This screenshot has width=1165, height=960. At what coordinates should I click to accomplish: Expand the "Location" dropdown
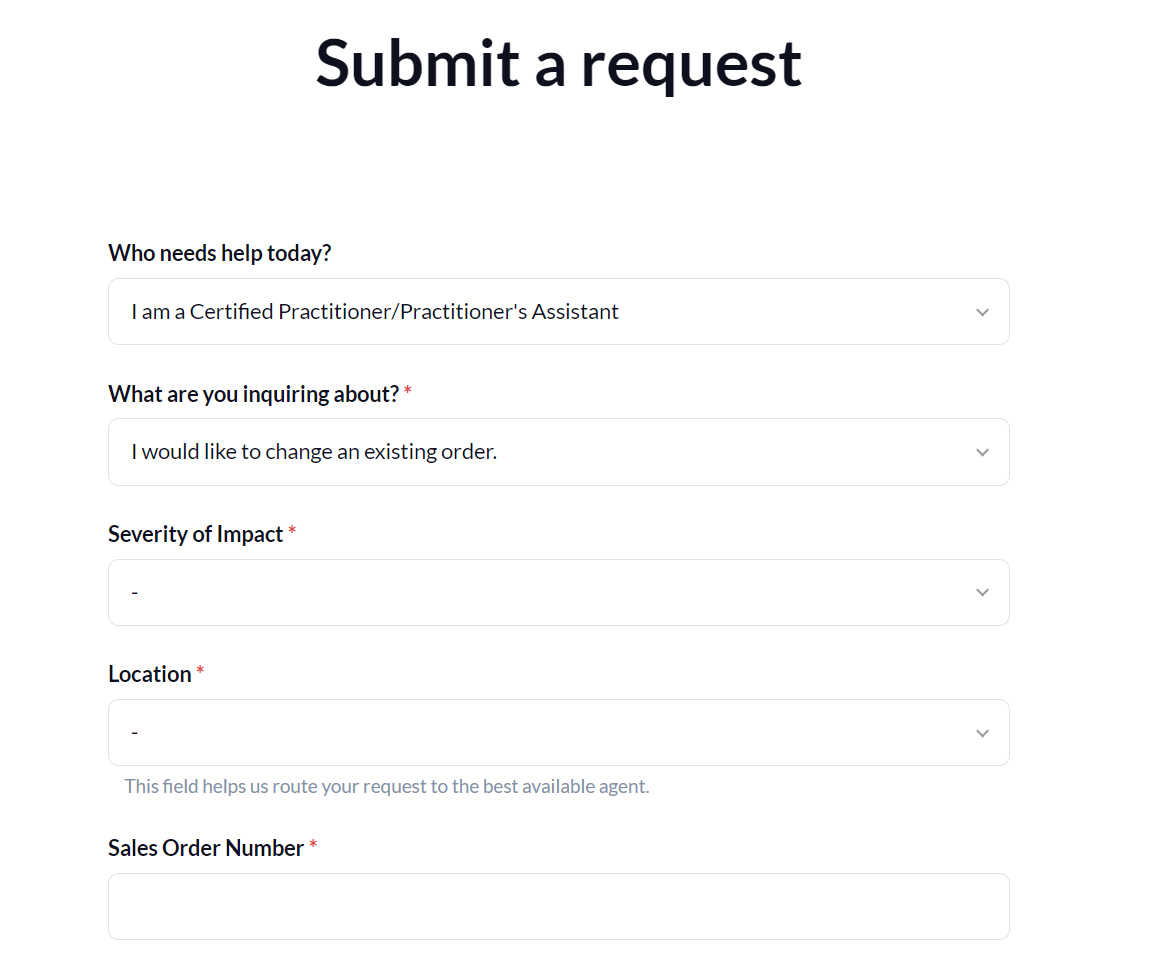558,732
